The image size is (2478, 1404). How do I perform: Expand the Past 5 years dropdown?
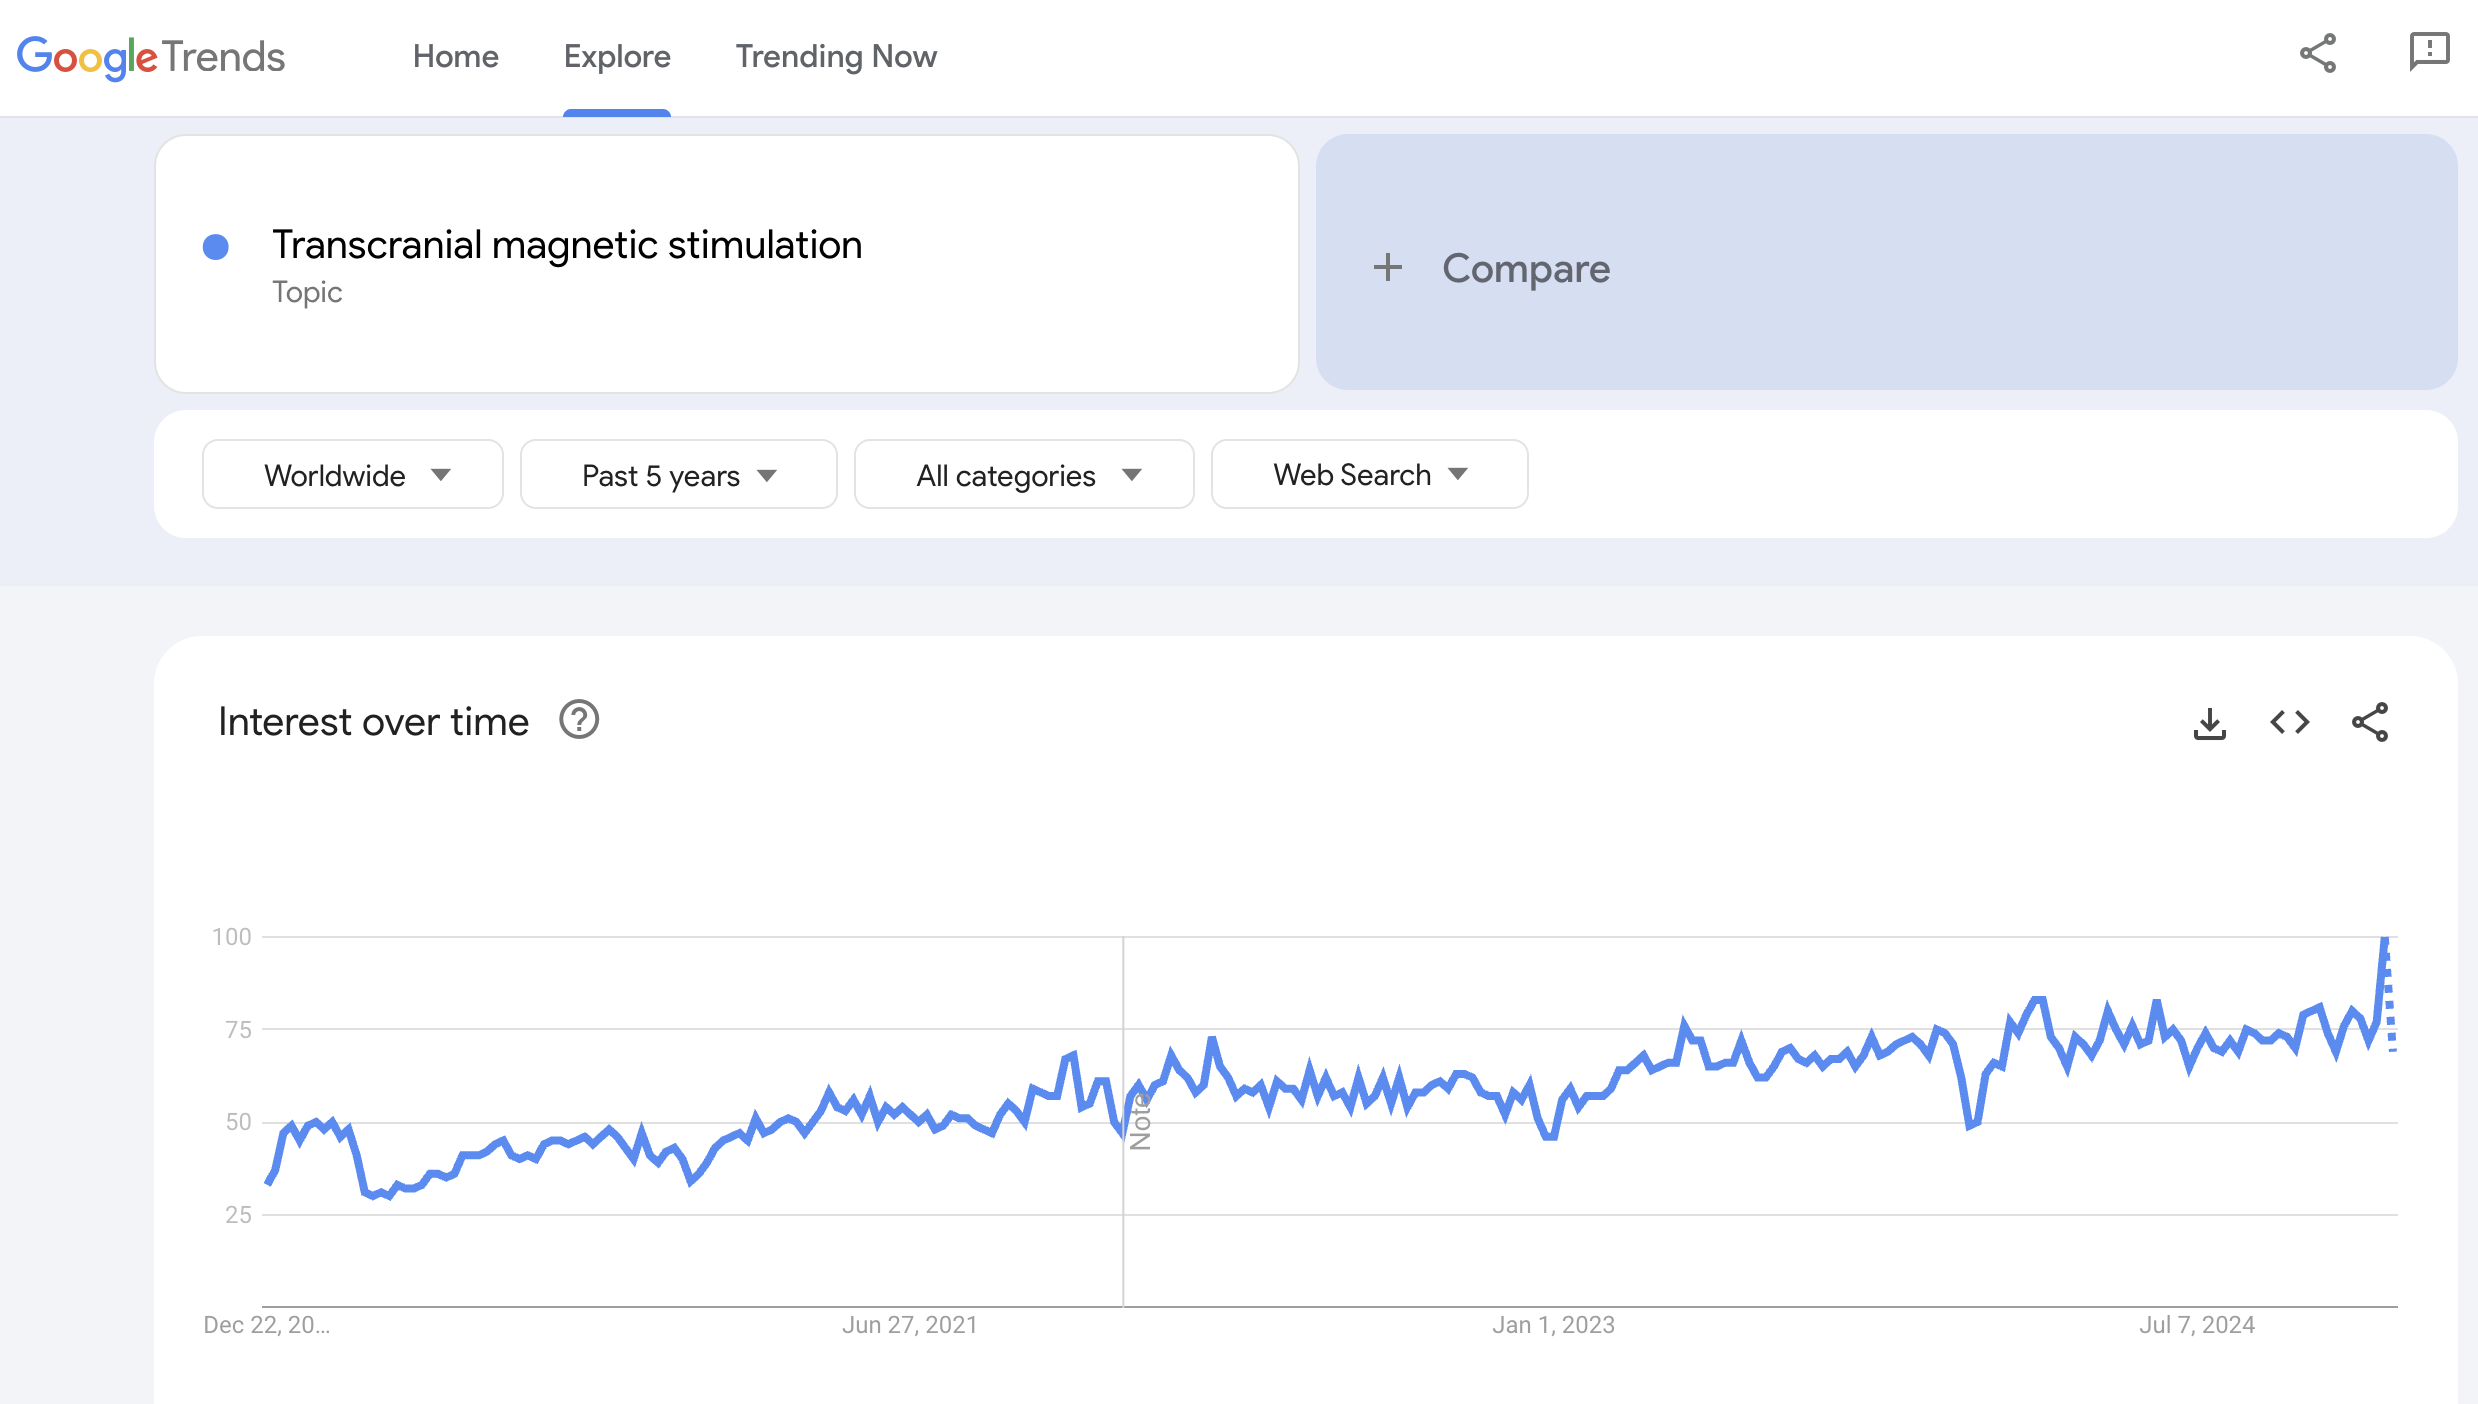[678, 475]
